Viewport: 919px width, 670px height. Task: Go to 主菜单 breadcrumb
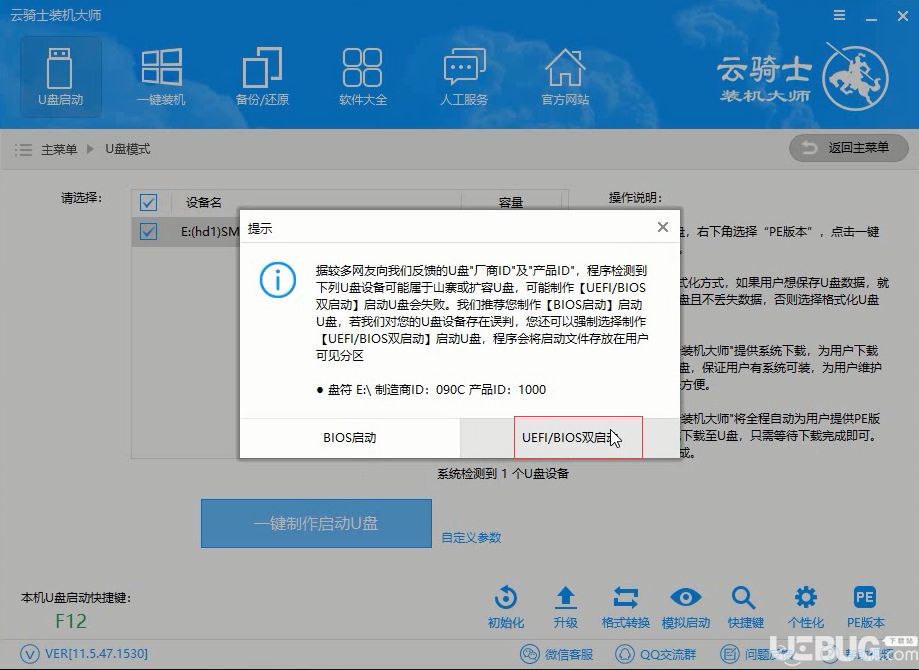59,149
